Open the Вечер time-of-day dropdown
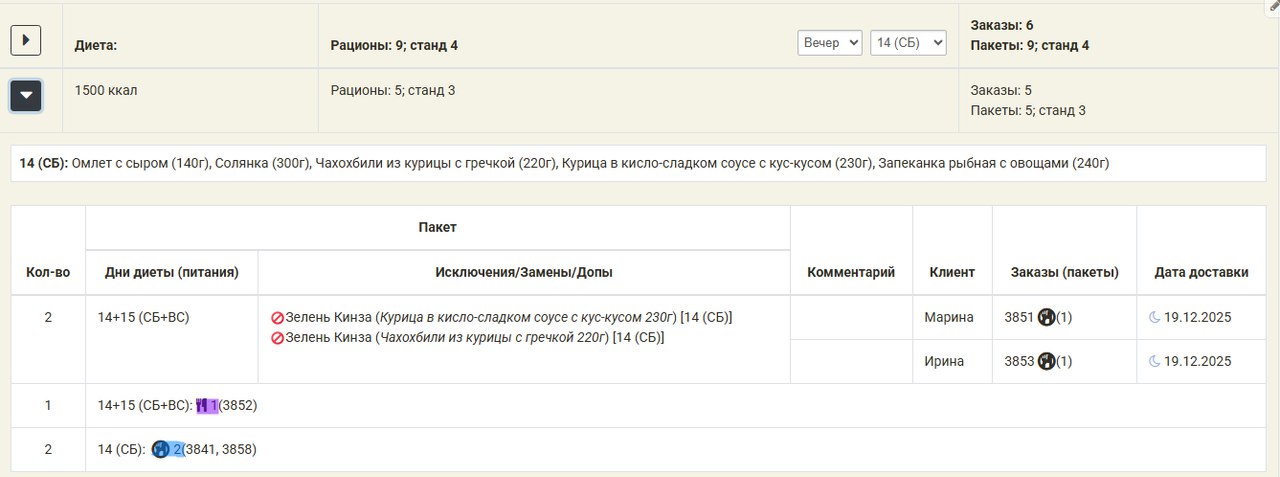Screen dimensions: 1280x477 point(829,43)
